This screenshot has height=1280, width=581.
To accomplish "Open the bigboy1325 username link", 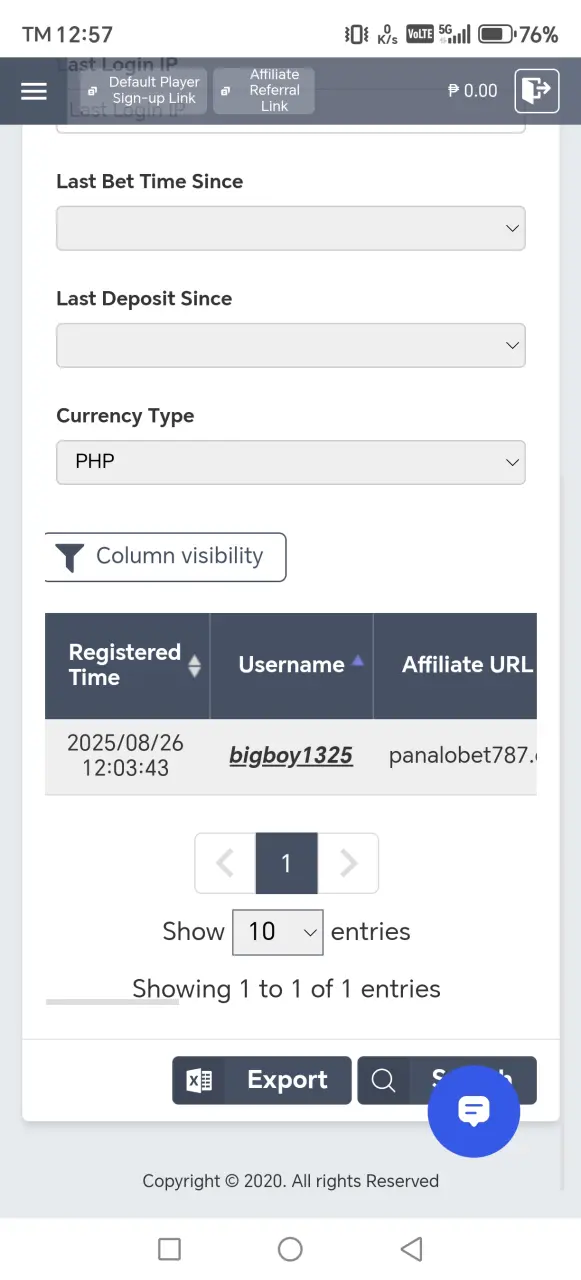I will [291, 755].
